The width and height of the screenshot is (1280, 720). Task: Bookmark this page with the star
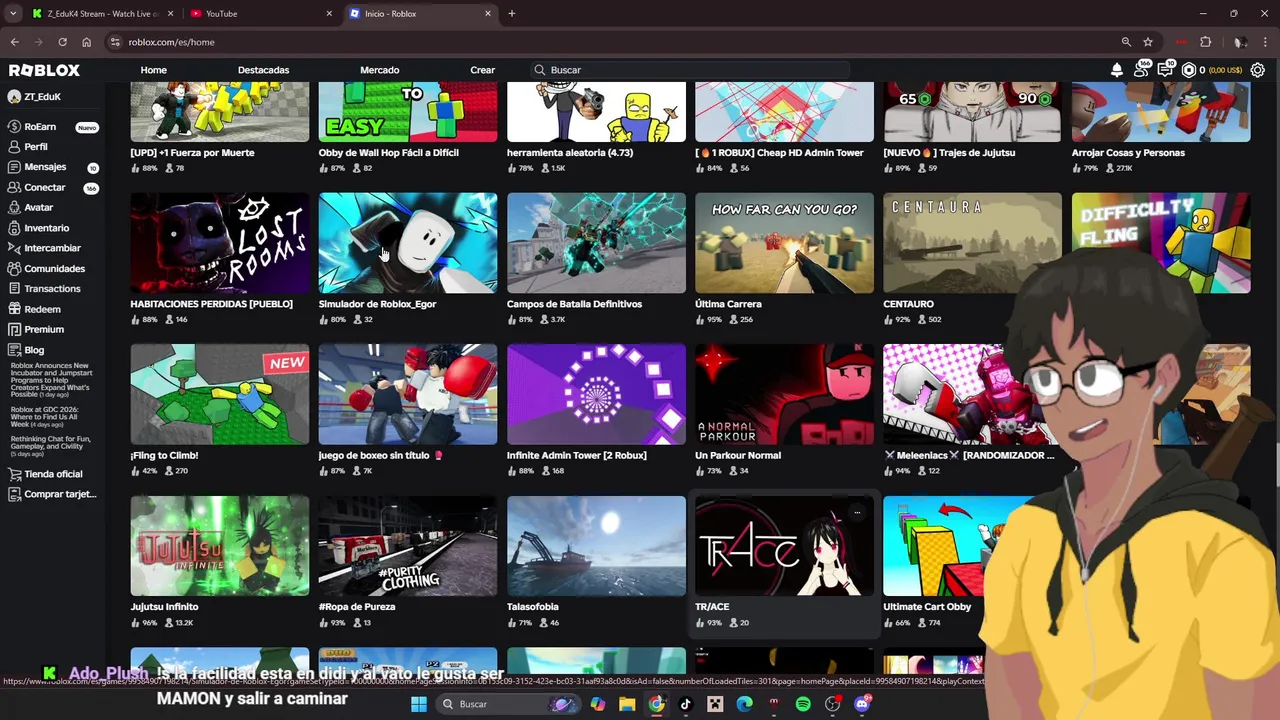(x=1148, y=42)
